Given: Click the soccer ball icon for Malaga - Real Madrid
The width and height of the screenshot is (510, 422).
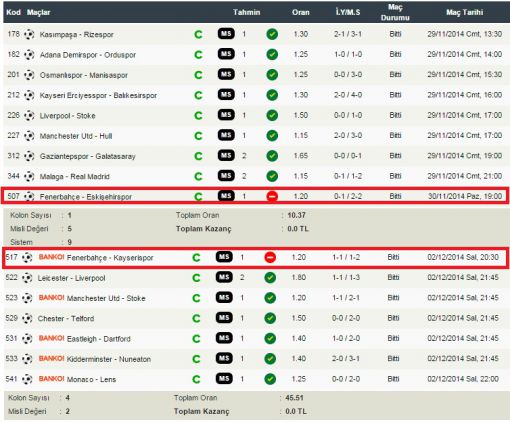Looking at the screenshot, I should tap(29, 176).
